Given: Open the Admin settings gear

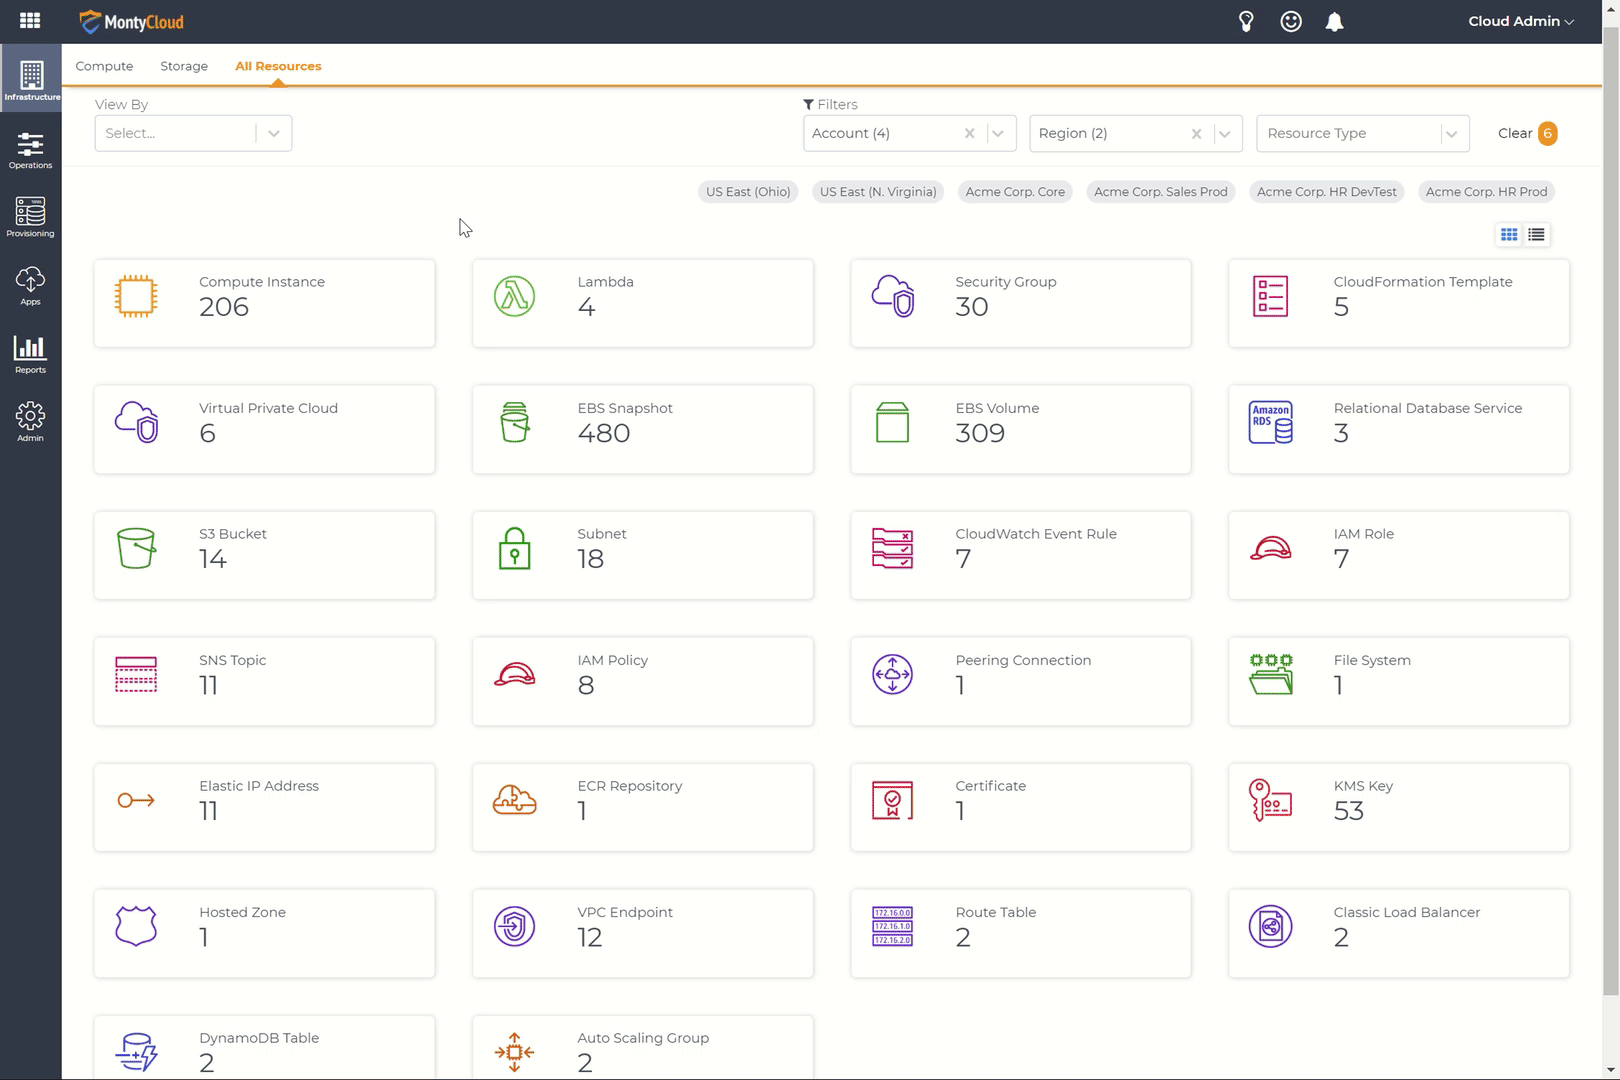Looking at the screenshot, I should coord(30,422).
